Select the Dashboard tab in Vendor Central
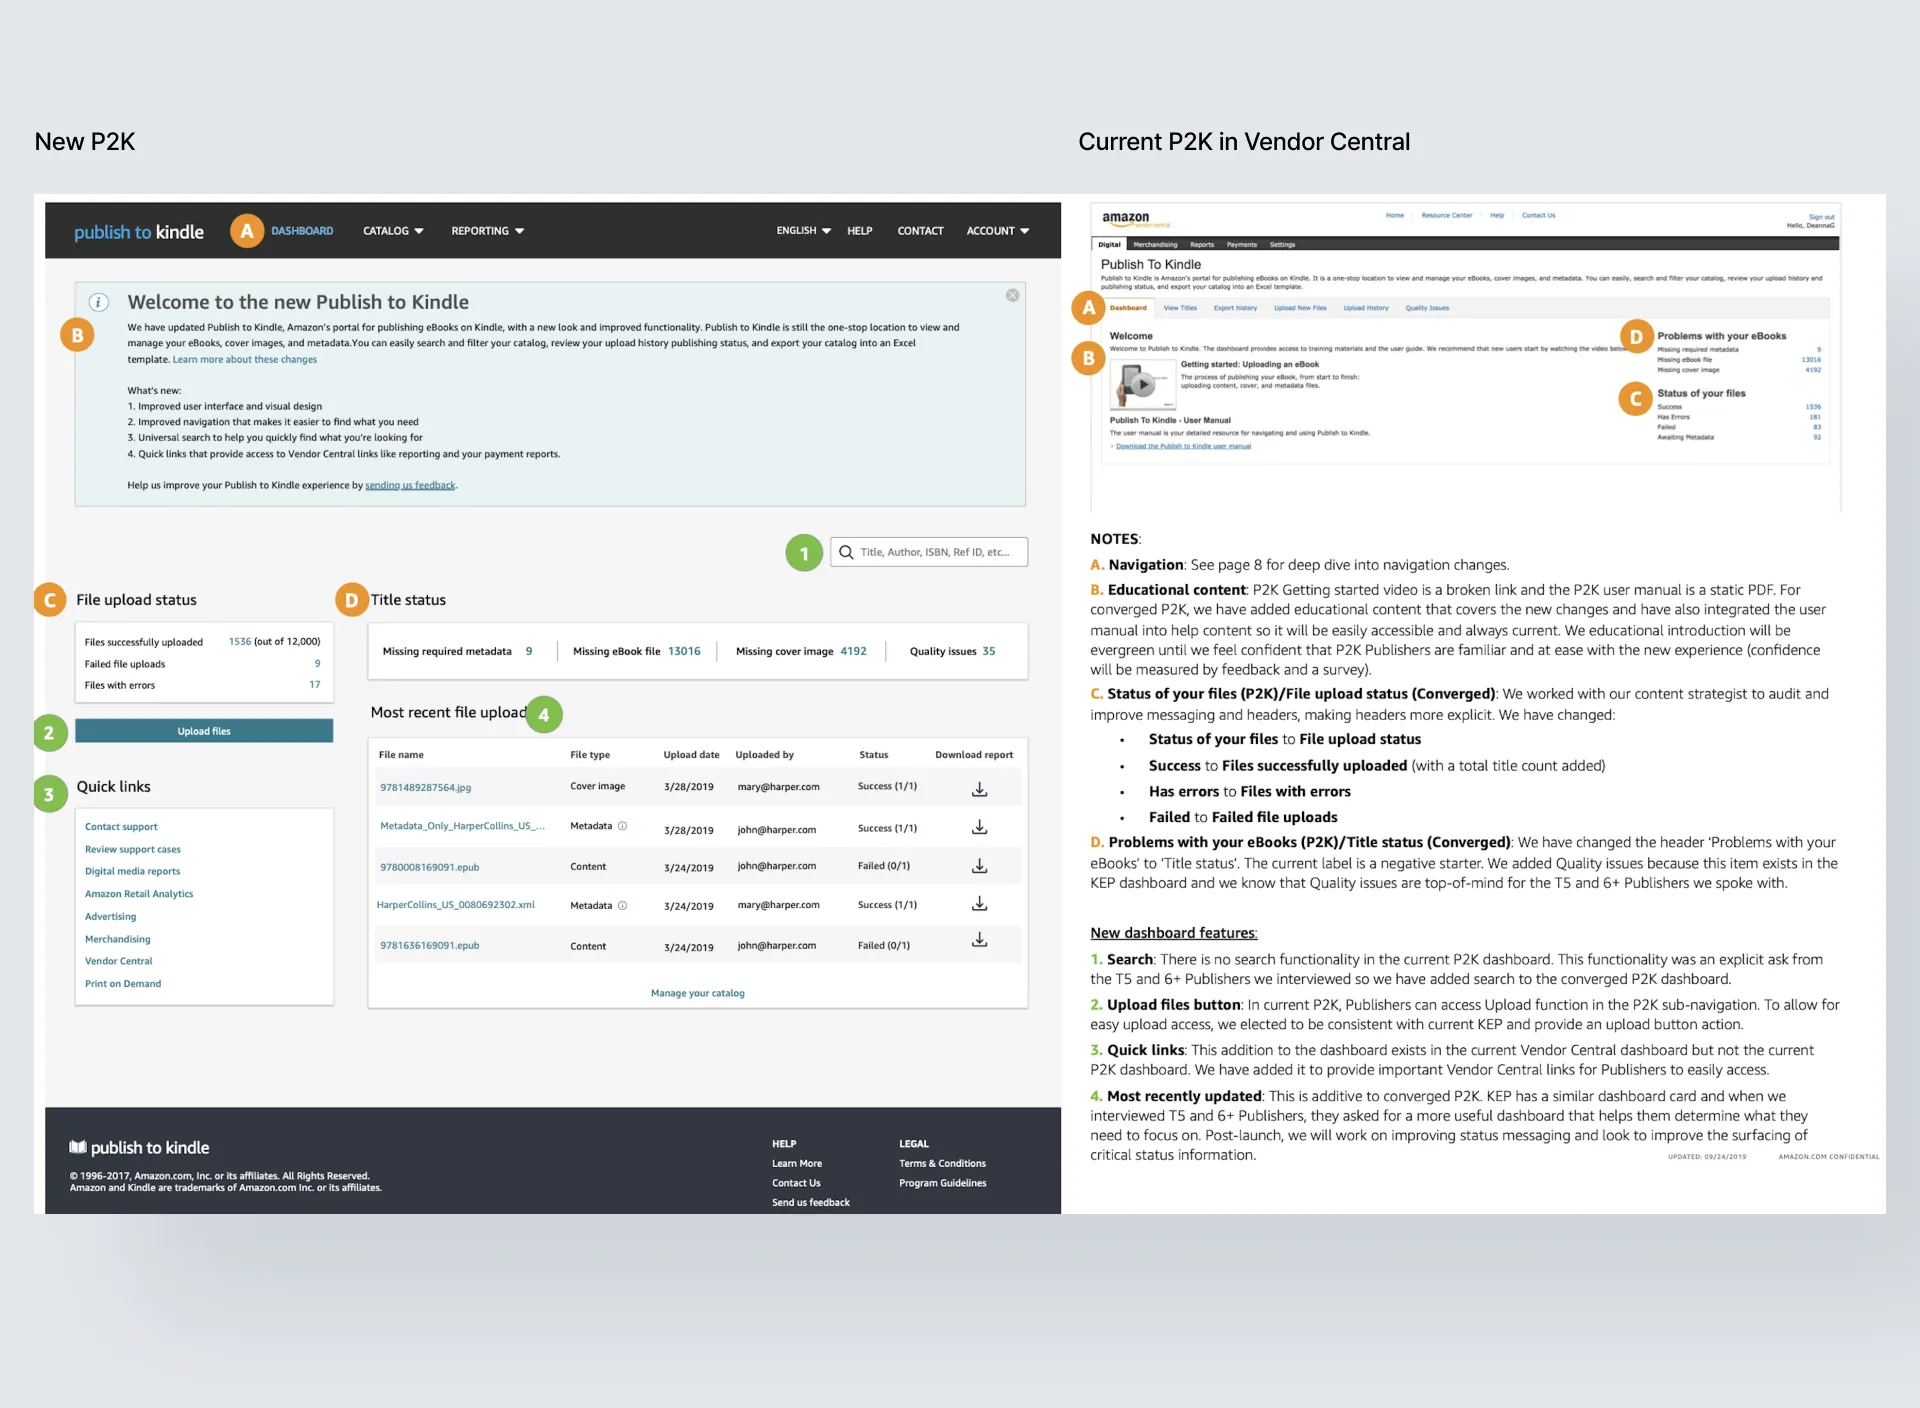Viewport: 1920px width, 1408px height. coord(1128,308)
